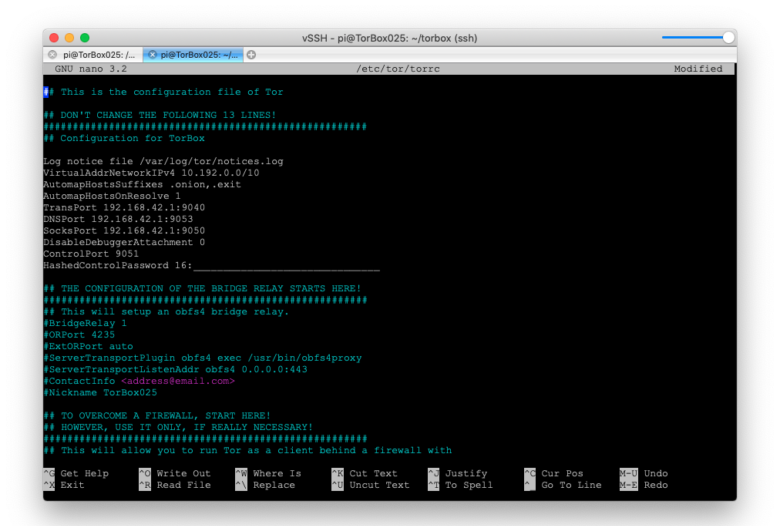Click the ^W Where Is shortcut
Viewport: 780px width, 526px height.
269,473
